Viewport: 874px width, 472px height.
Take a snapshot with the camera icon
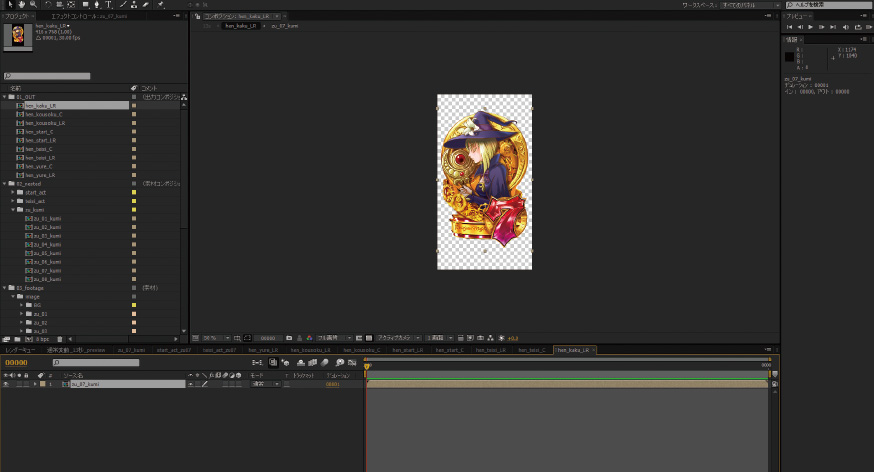pyautogui.click(x=288, y=338)
